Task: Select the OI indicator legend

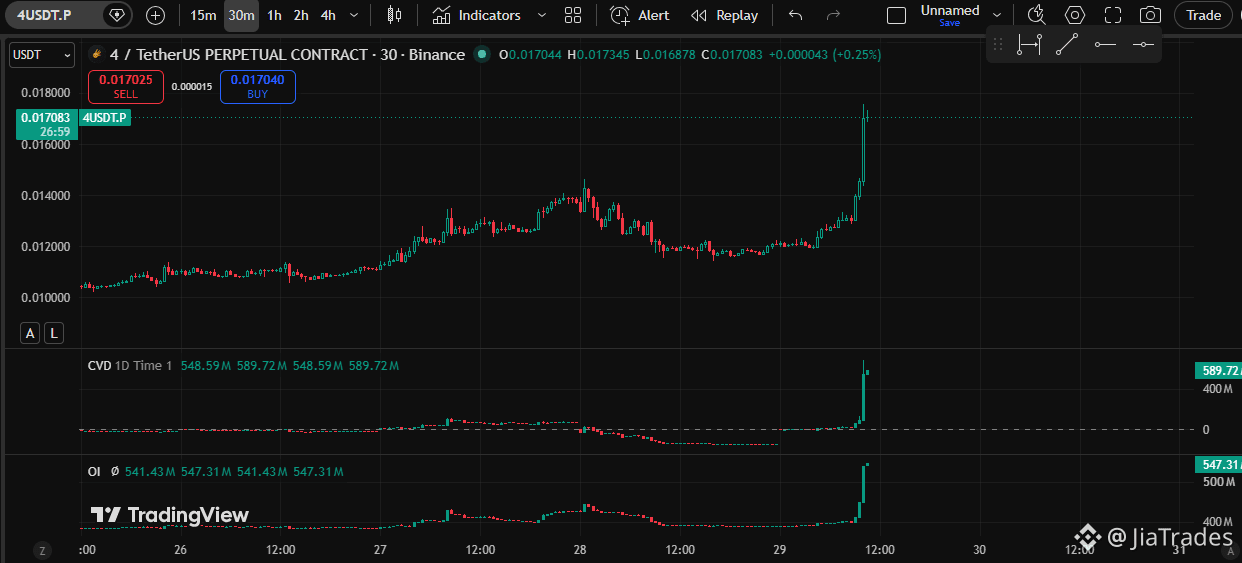Action: 94,471
